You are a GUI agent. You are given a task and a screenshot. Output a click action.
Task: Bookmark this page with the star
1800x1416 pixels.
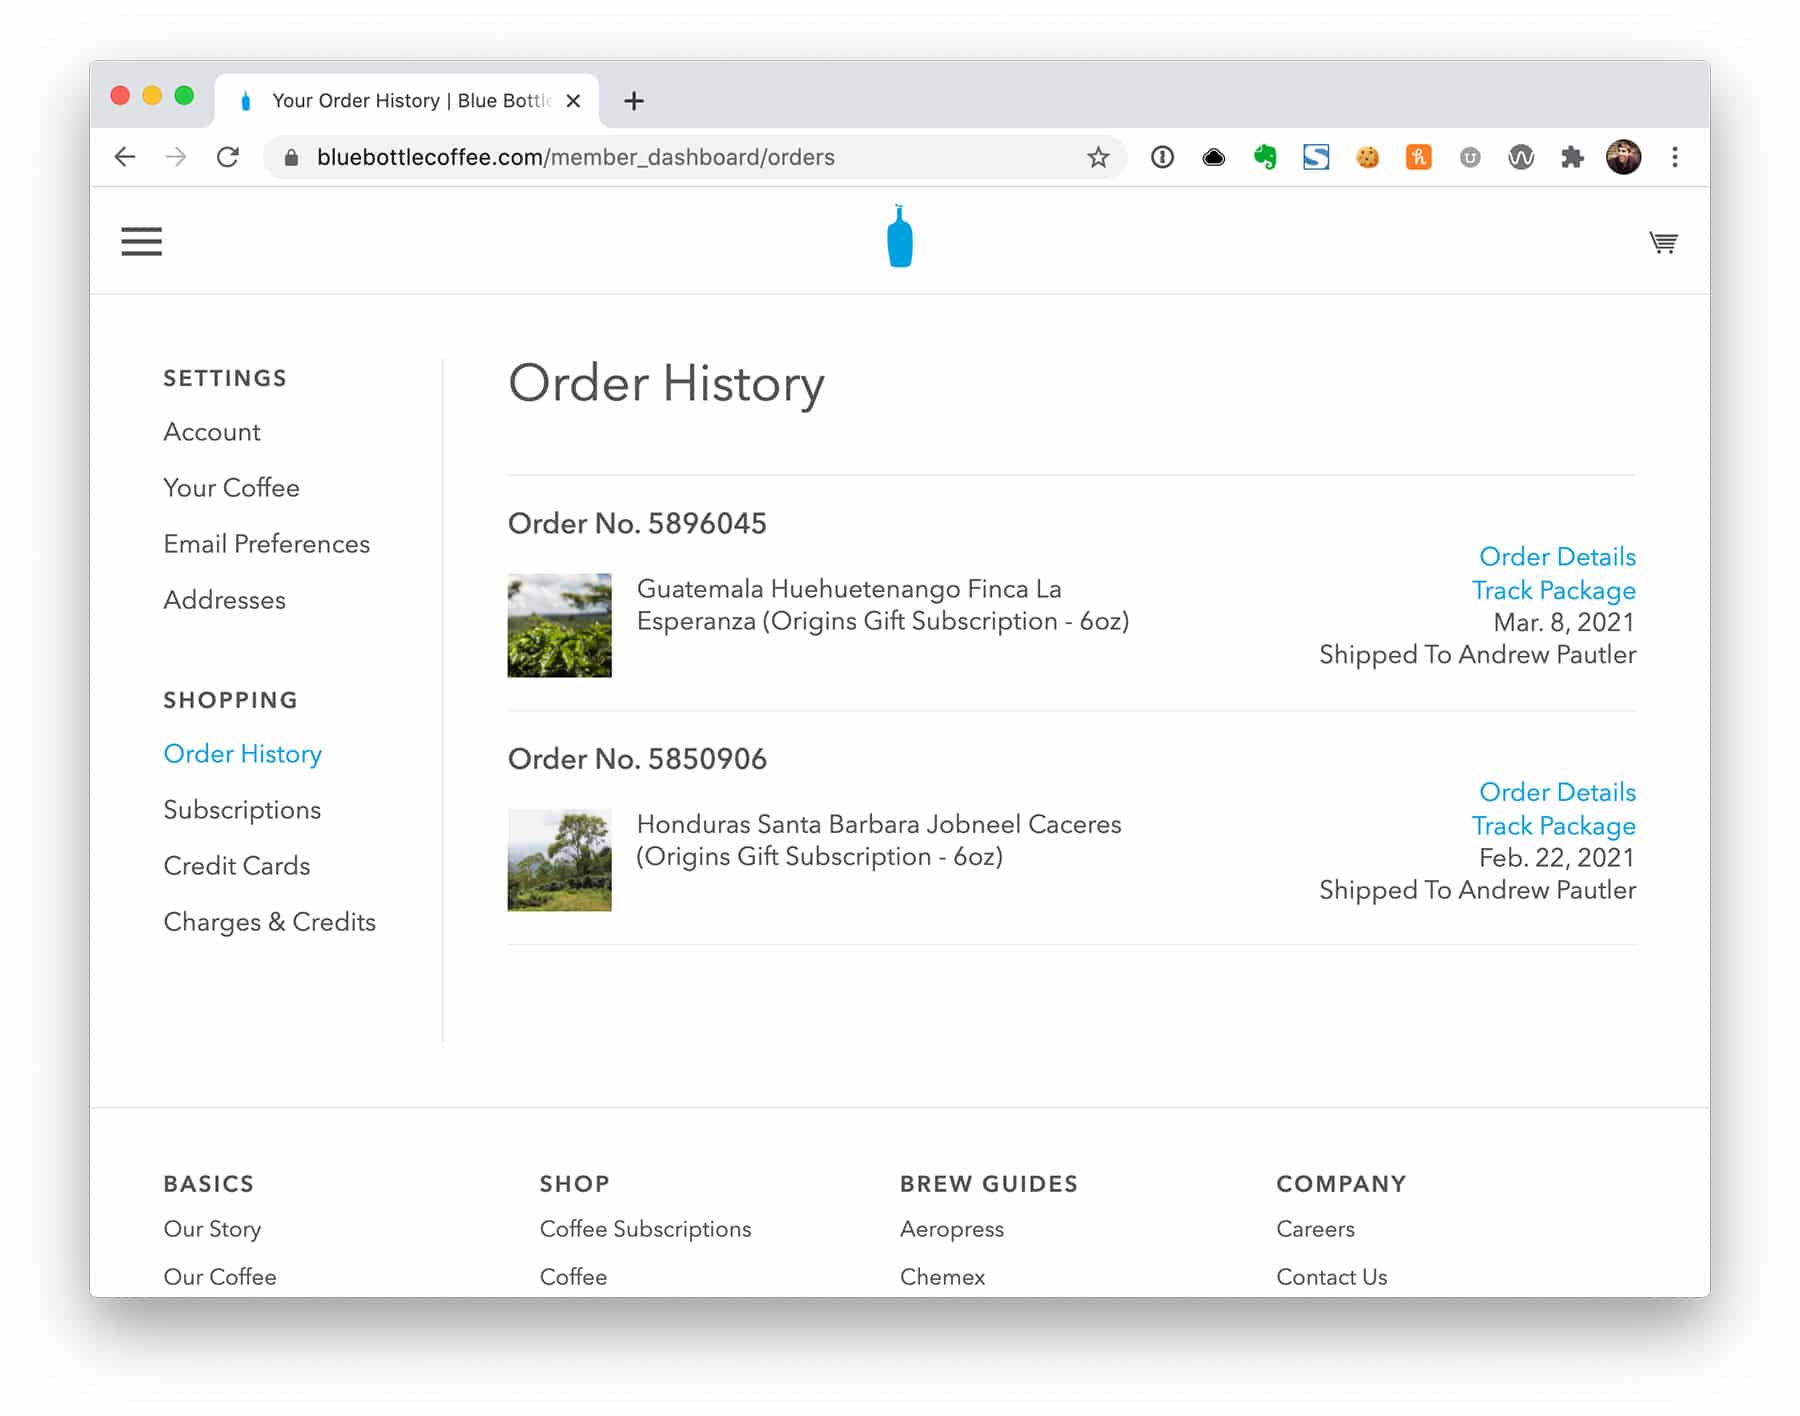click(1098, 157)
